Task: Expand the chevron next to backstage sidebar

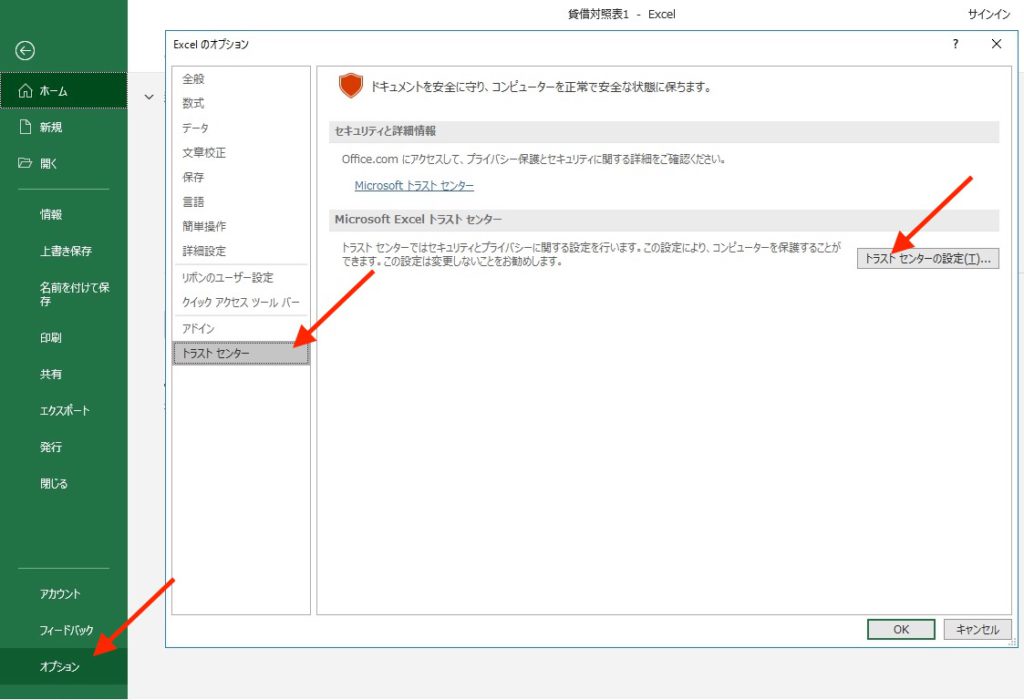Action: pyautogui.click(x=149, y=97)
